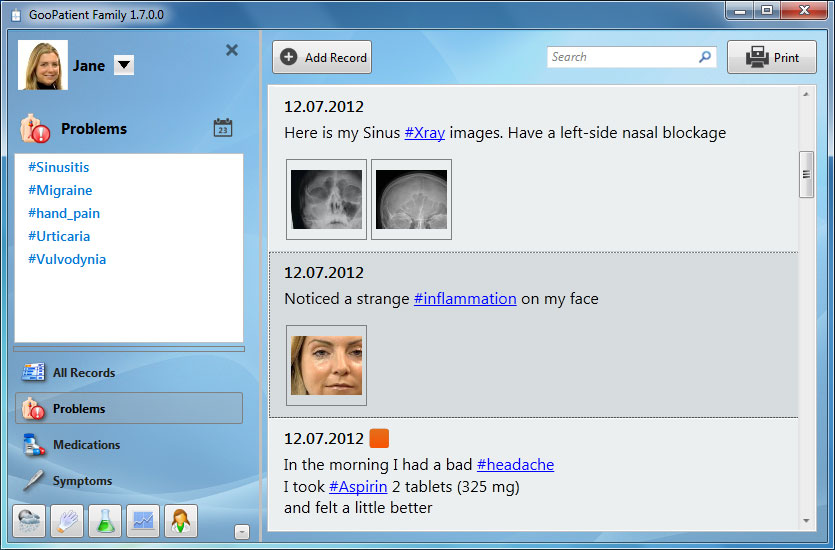Click the Print button
The height and width of the screenshot is (550, 835).
772,57
